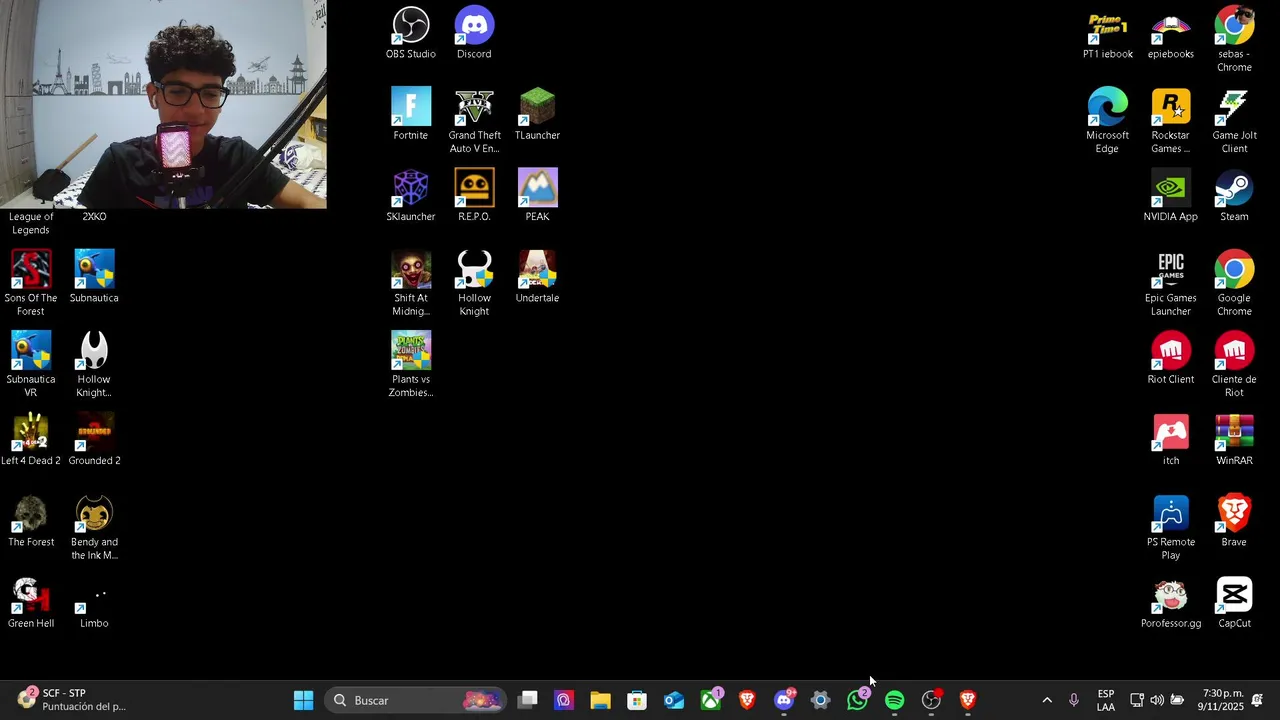This screenshot has width=1280, height=720.
Task: Select the Rockstar Games launcher icon
Action: click(x=1171, y=121)
